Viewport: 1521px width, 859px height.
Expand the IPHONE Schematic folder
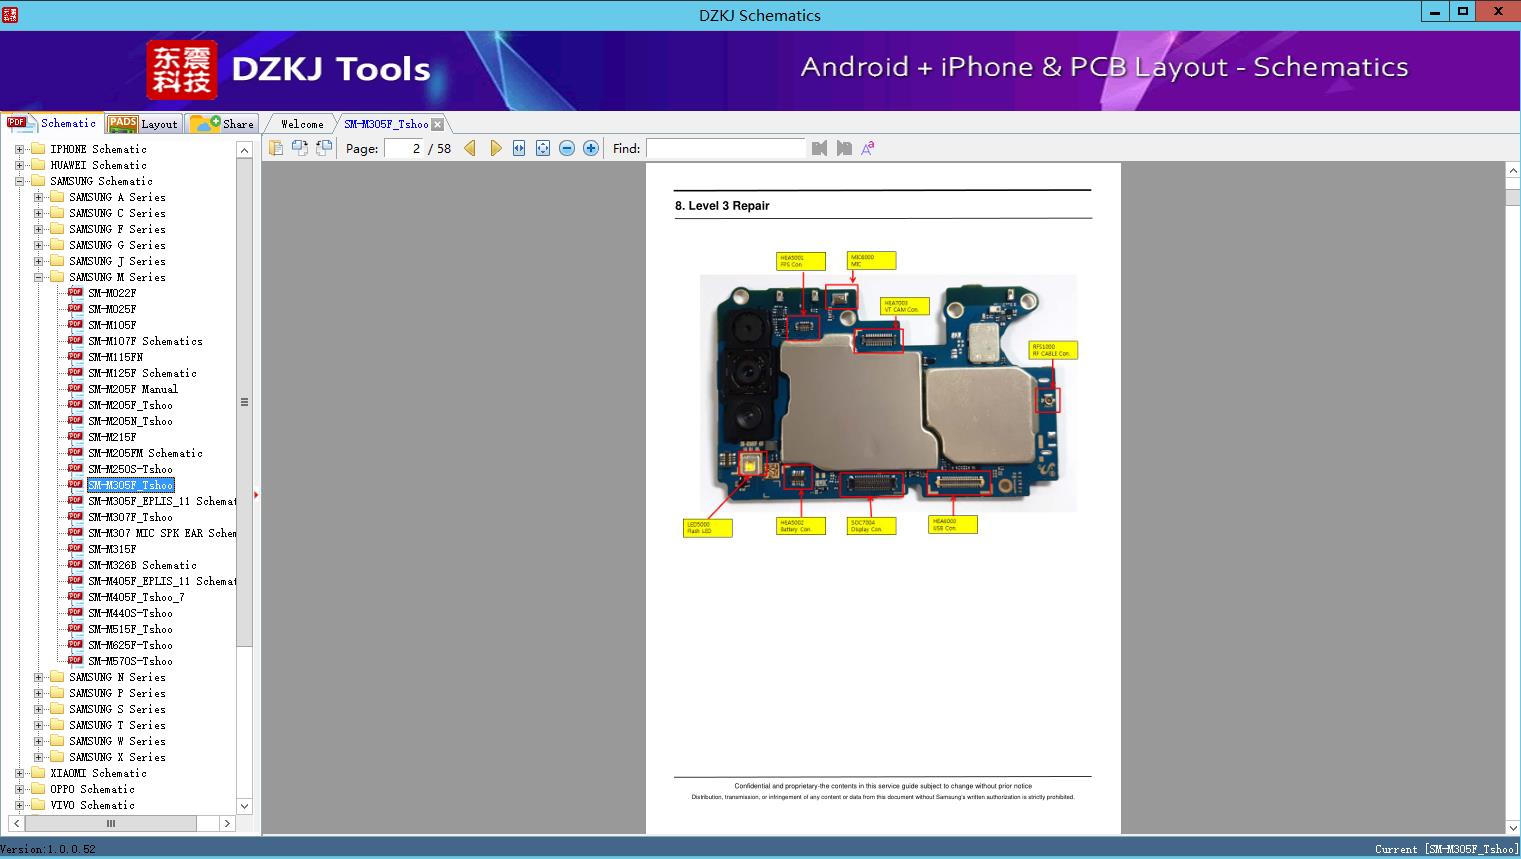20,149
